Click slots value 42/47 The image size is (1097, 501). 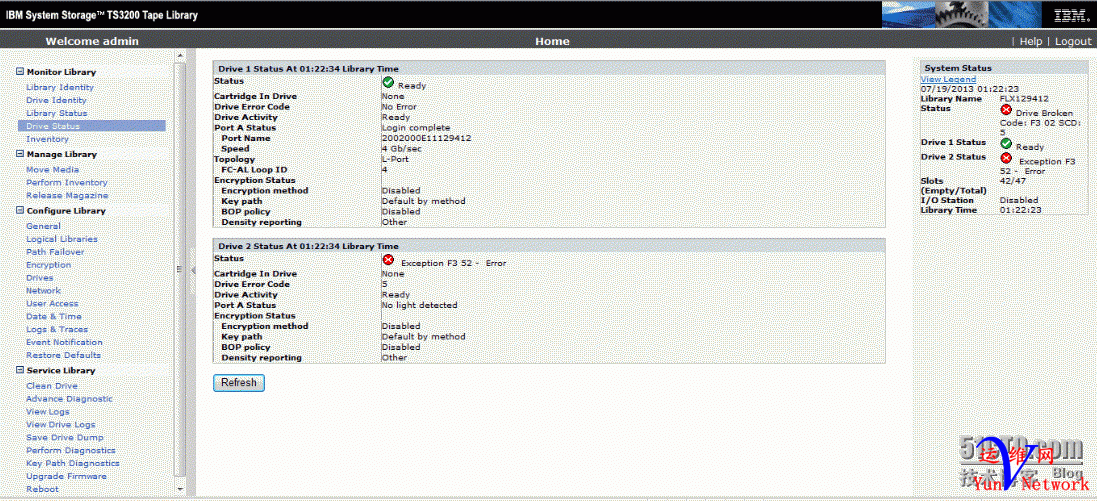click(1014, 181)
